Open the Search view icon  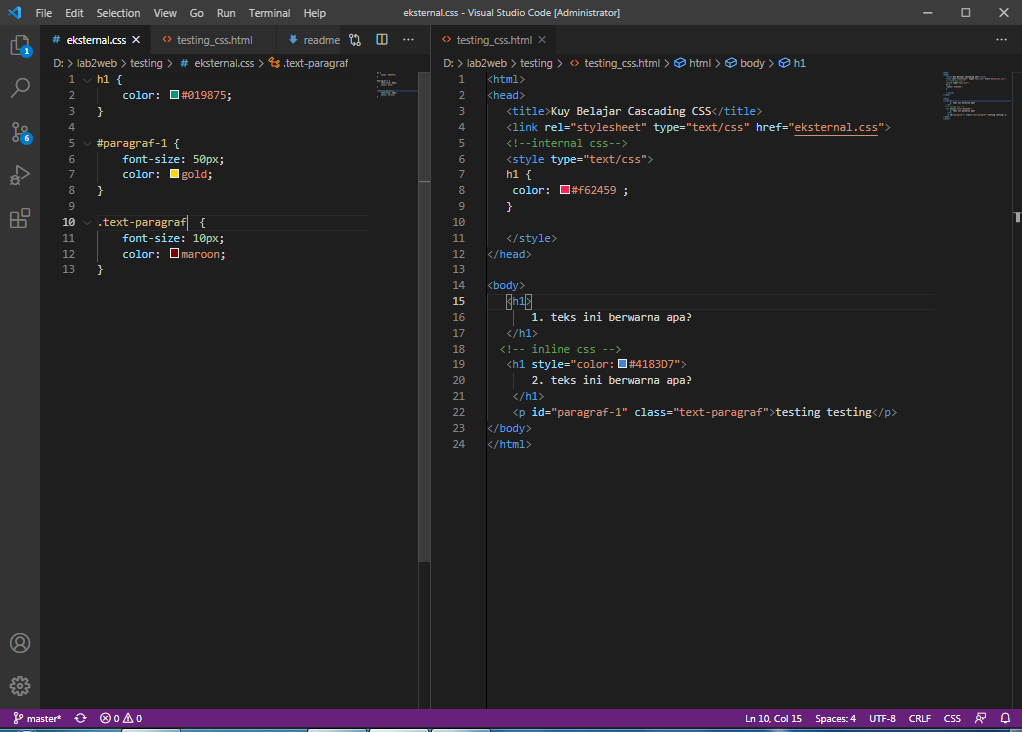point(20,87)
